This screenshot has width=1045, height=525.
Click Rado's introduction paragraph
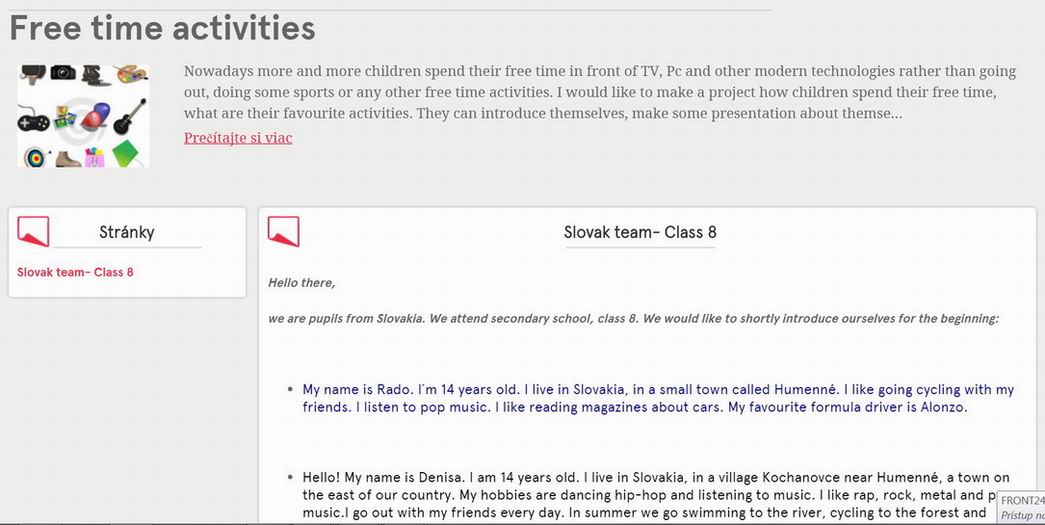[658, 398]
